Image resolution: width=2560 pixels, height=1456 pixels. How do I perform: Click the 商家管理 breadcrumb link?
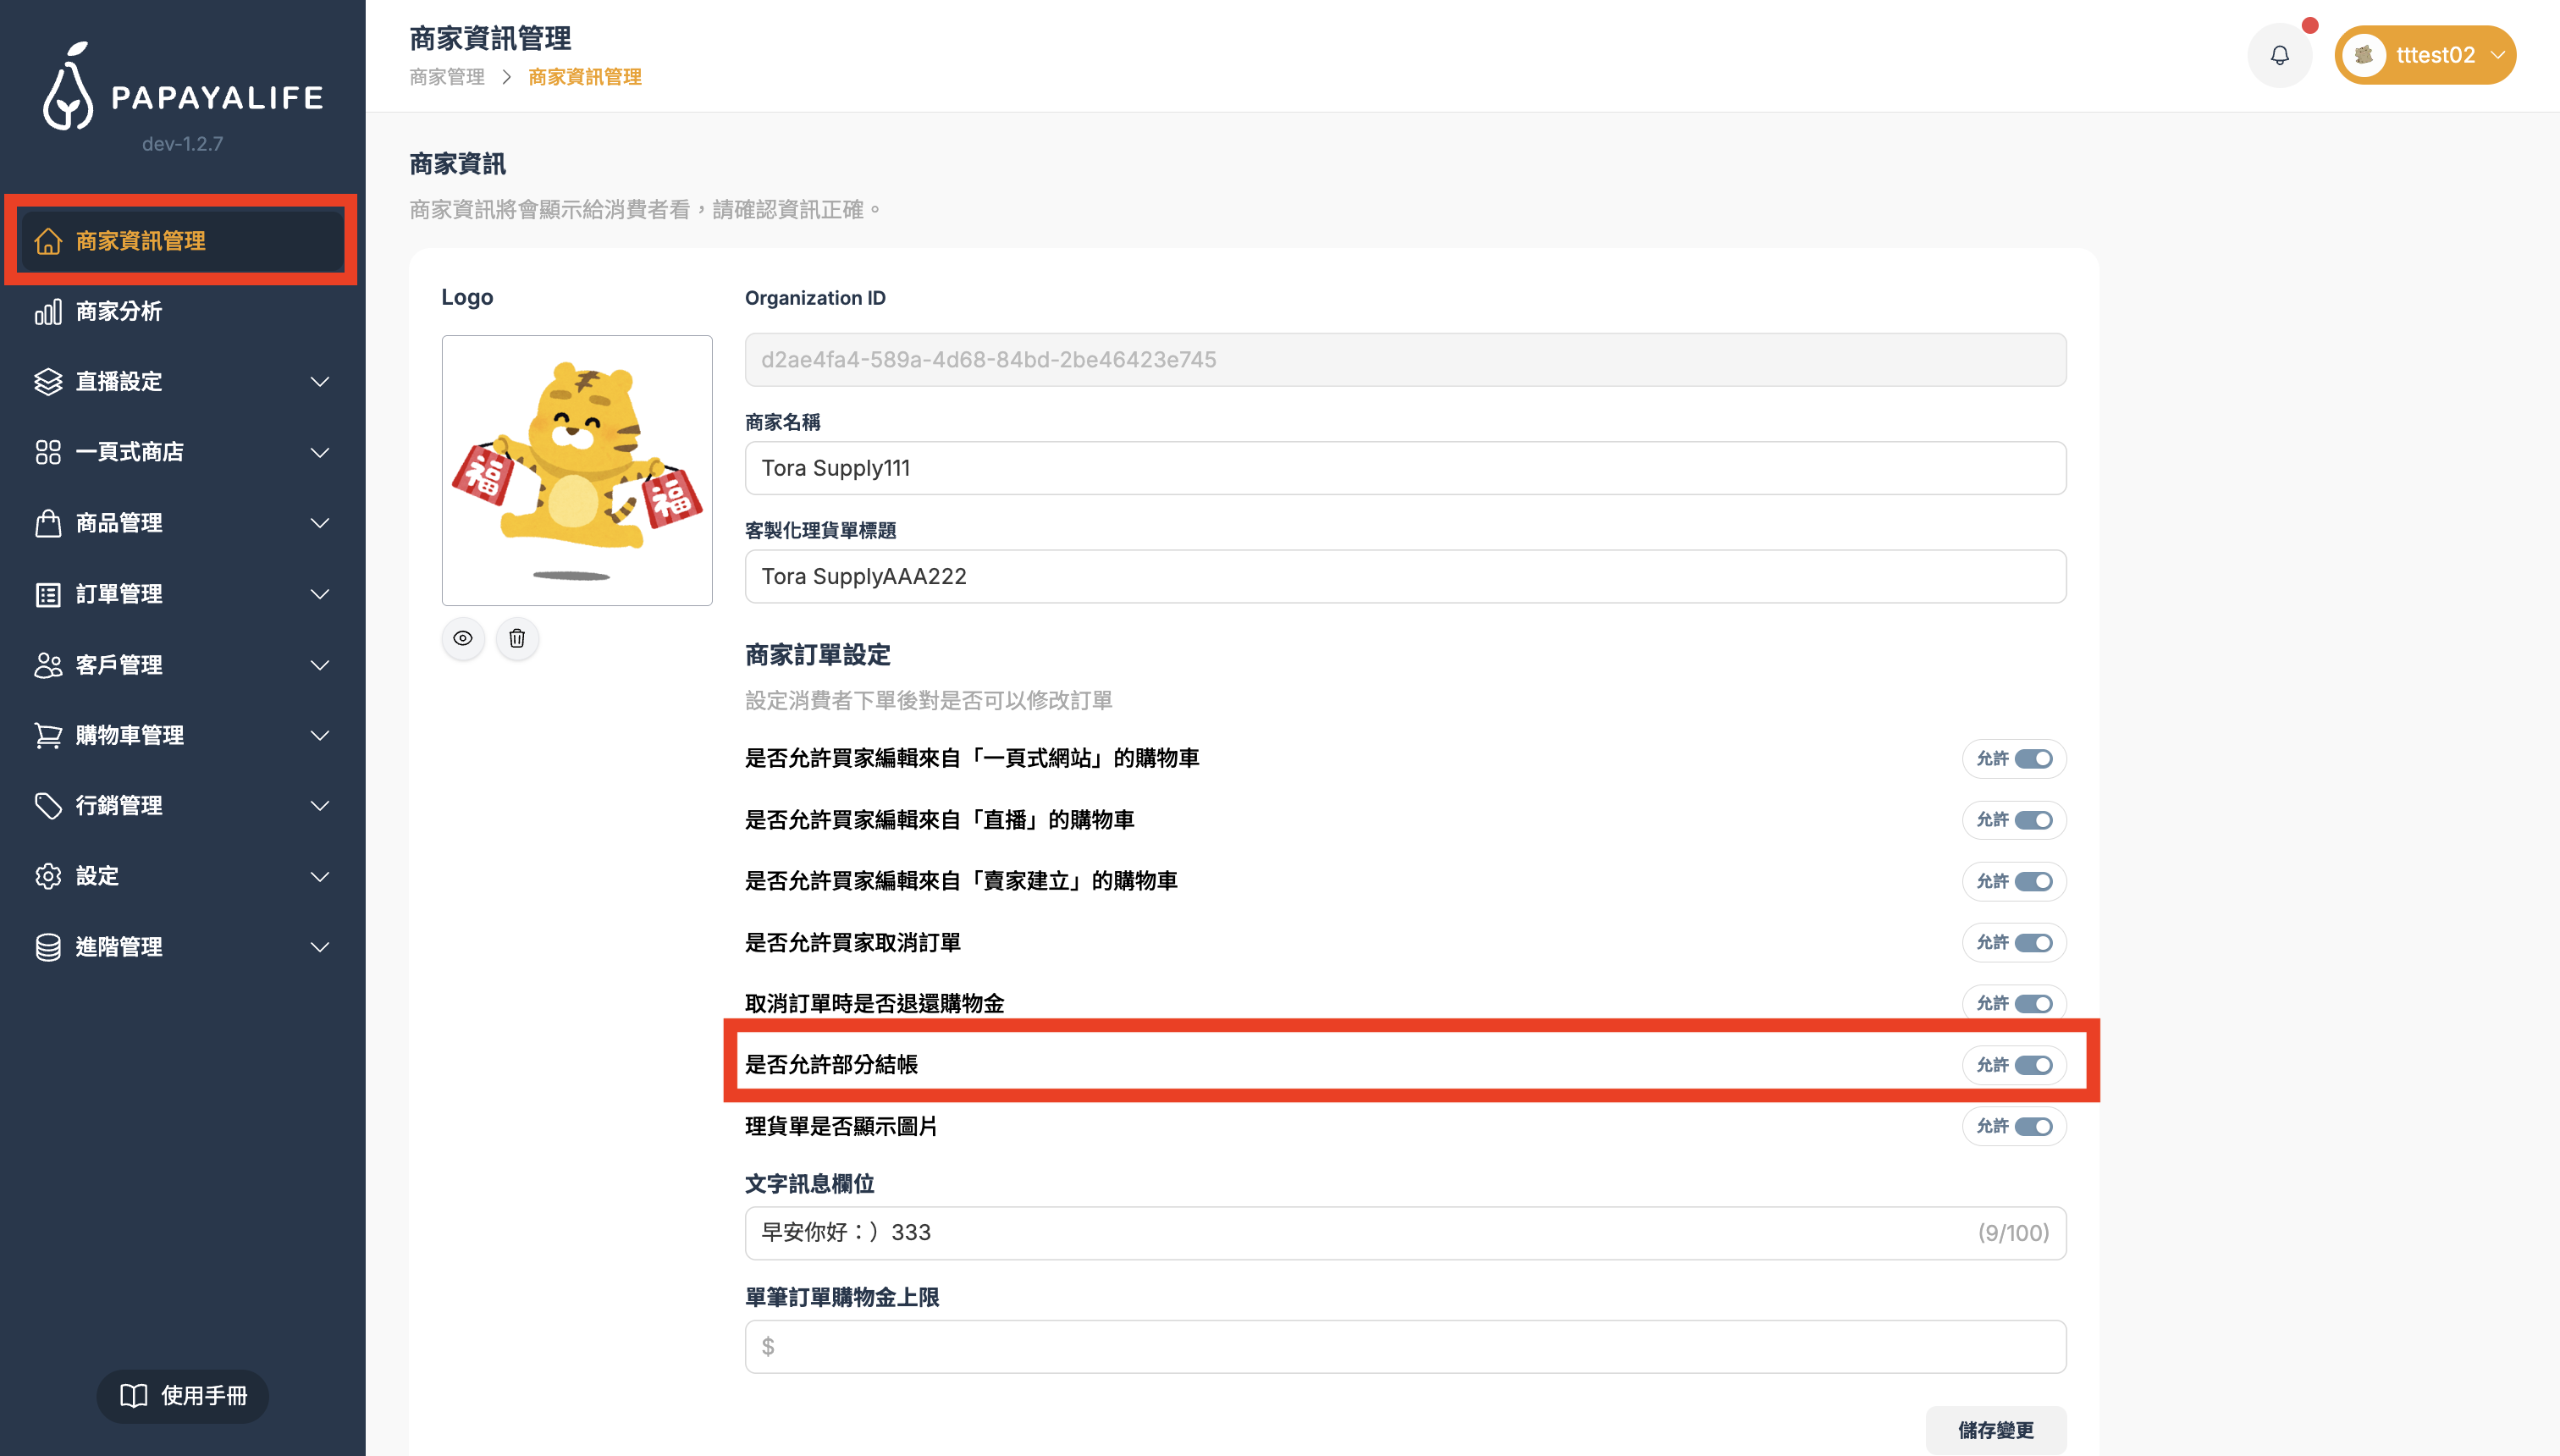click(x=447, y=77)
